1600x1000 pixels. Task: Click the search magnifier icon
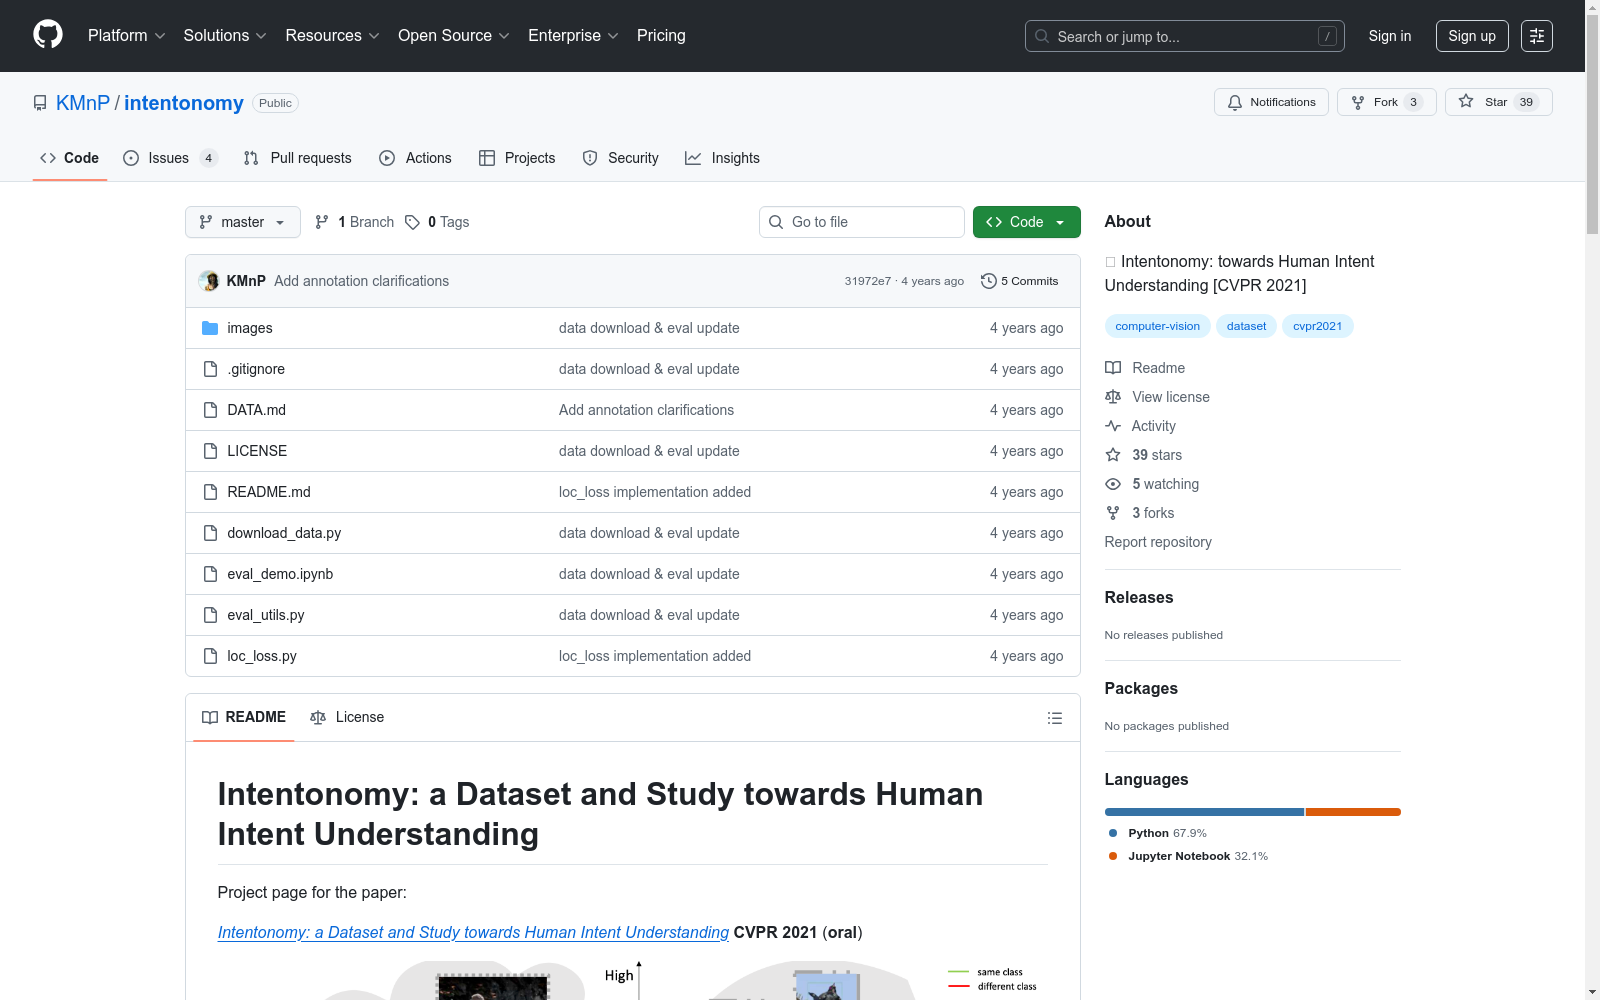click(x=1042, y=36)
